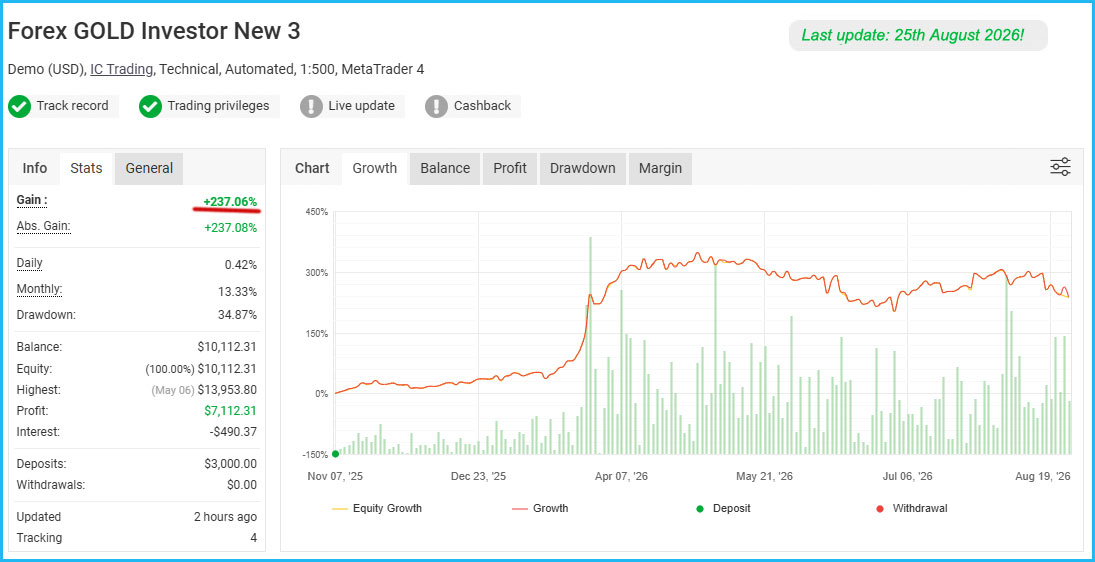Click the +237.06% gain value

click(x=230, y=202)
